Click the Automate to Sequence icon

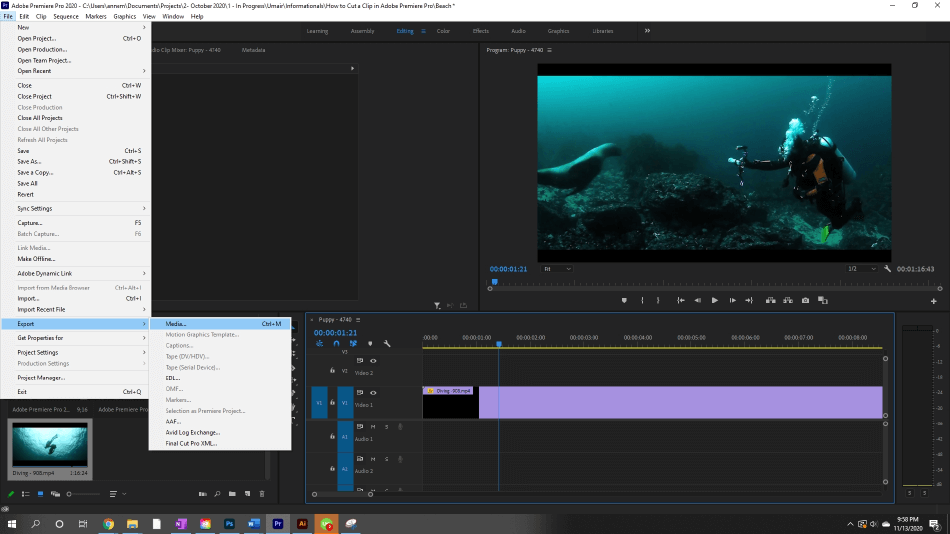tap(203, 494)
